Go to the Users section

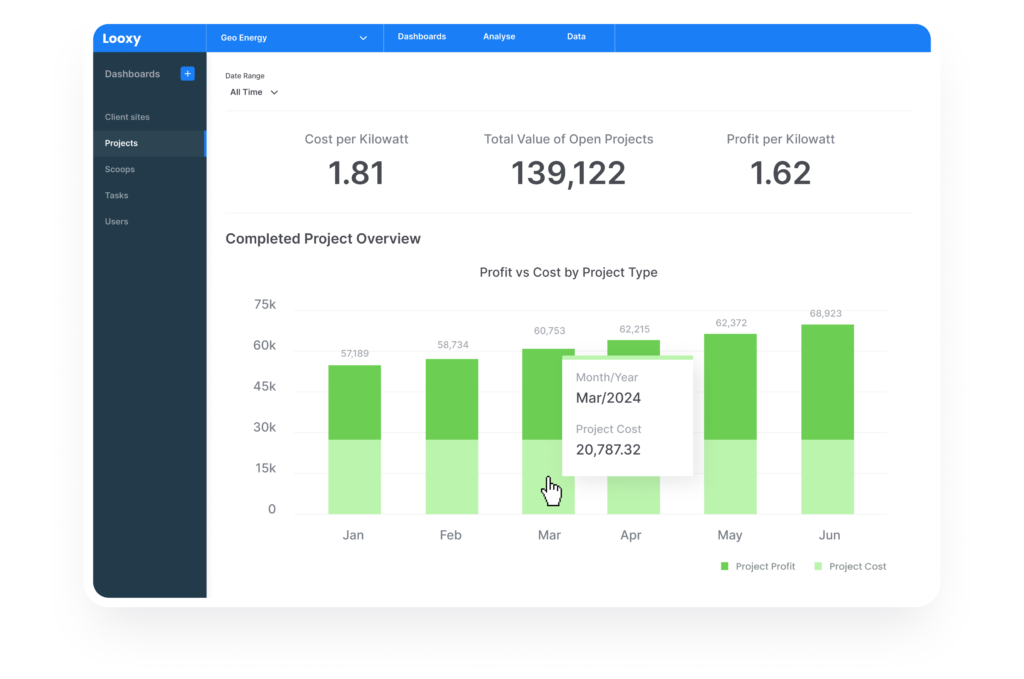(x=115, y=221)
